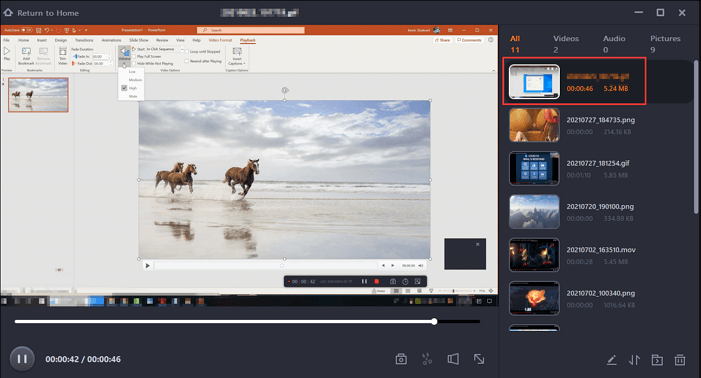Click the speaker volume icon
The height and width of the screenshot is (378, 701).
point(453,359)
